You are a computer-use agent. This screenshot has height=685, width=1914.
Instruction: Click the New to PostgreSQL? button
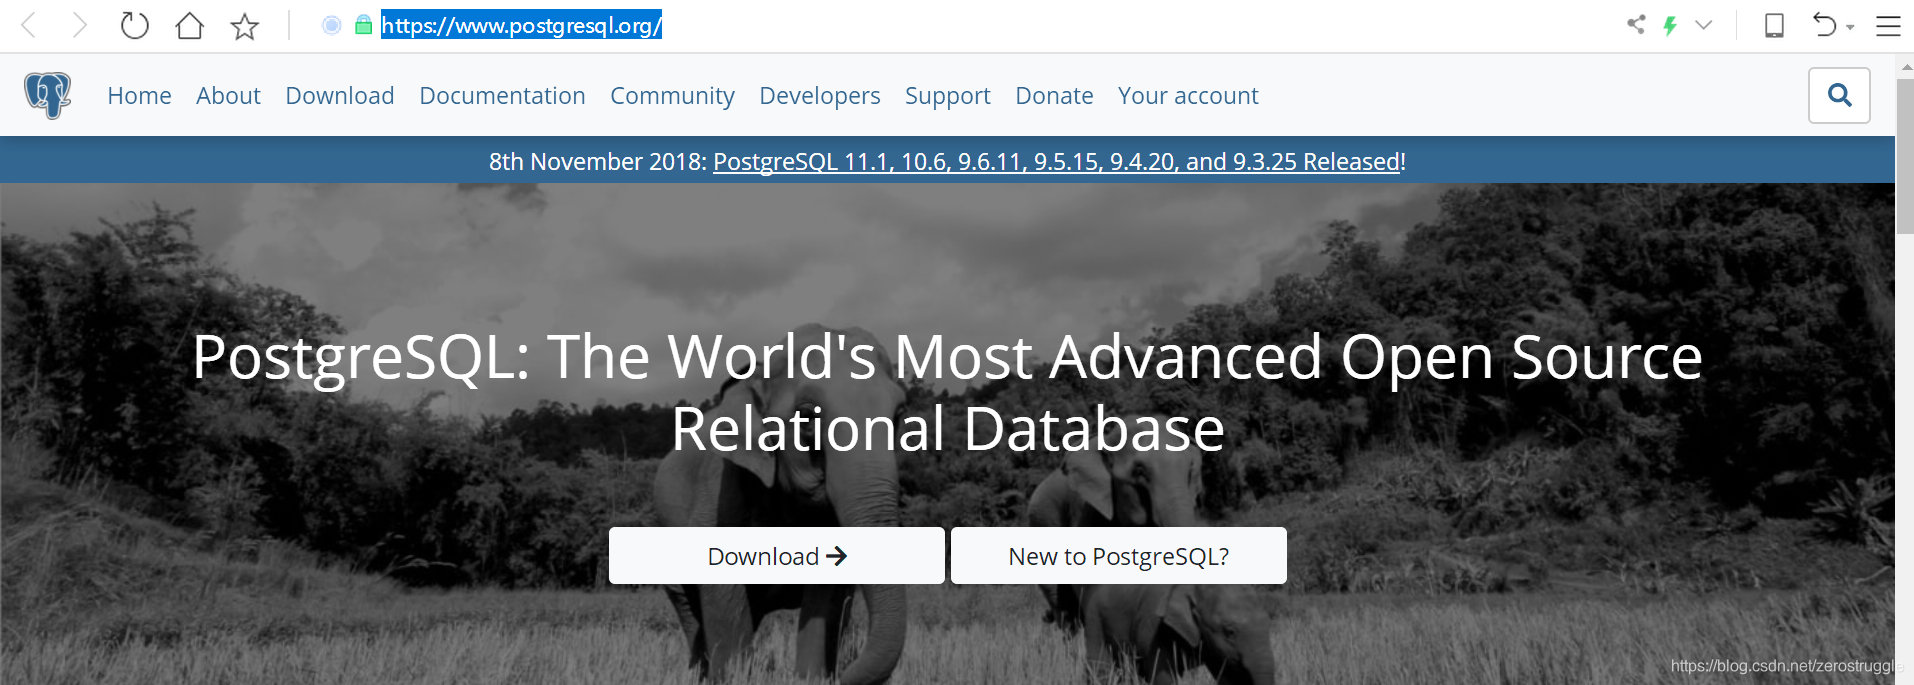pyautogui.click(x=1119, y=556)
